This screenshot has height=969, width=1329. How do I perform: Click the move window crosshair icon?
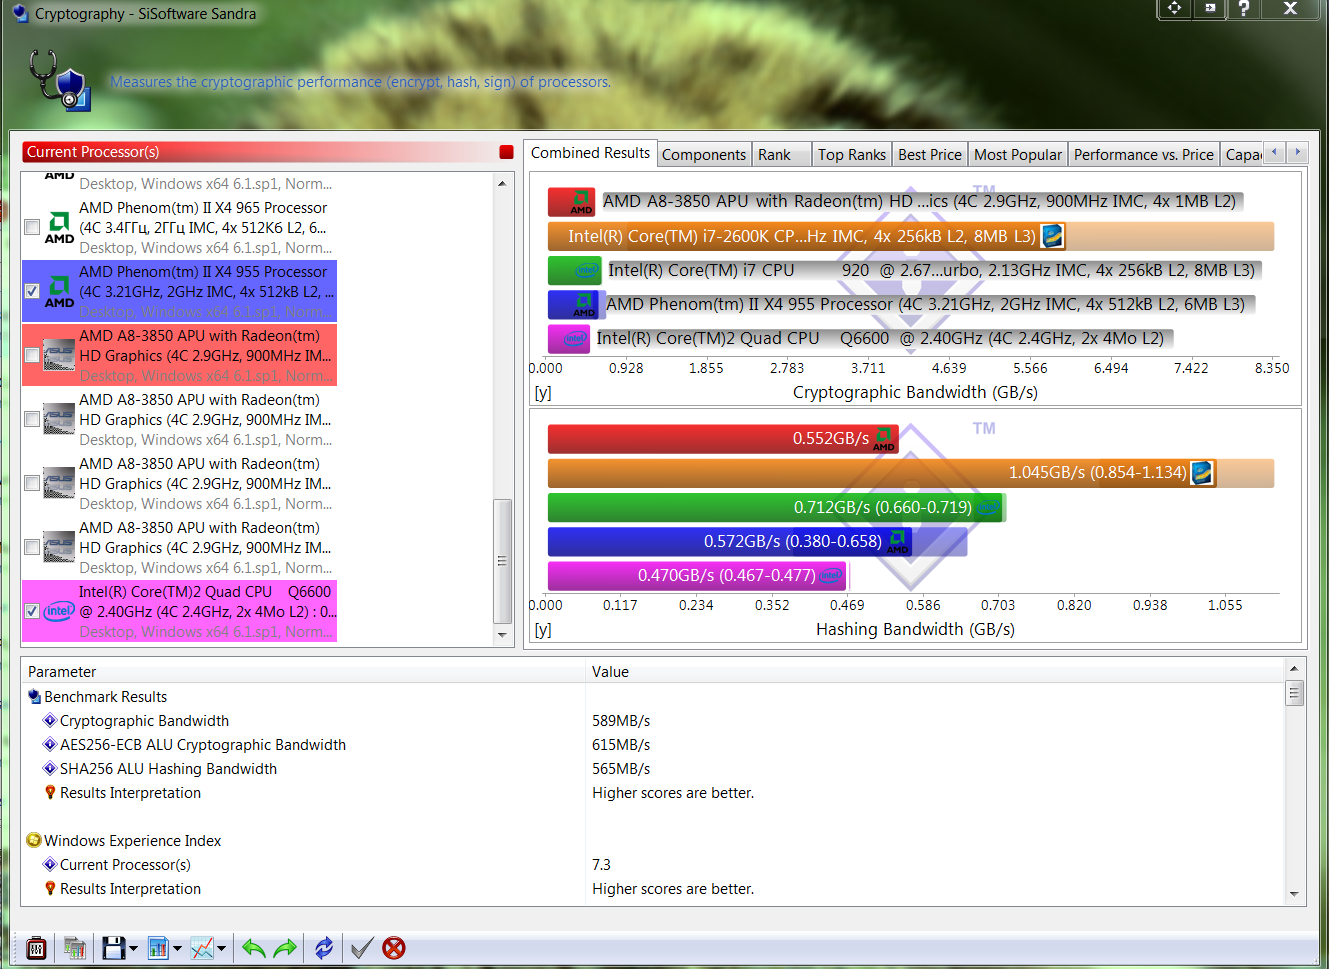[1174, 8]
